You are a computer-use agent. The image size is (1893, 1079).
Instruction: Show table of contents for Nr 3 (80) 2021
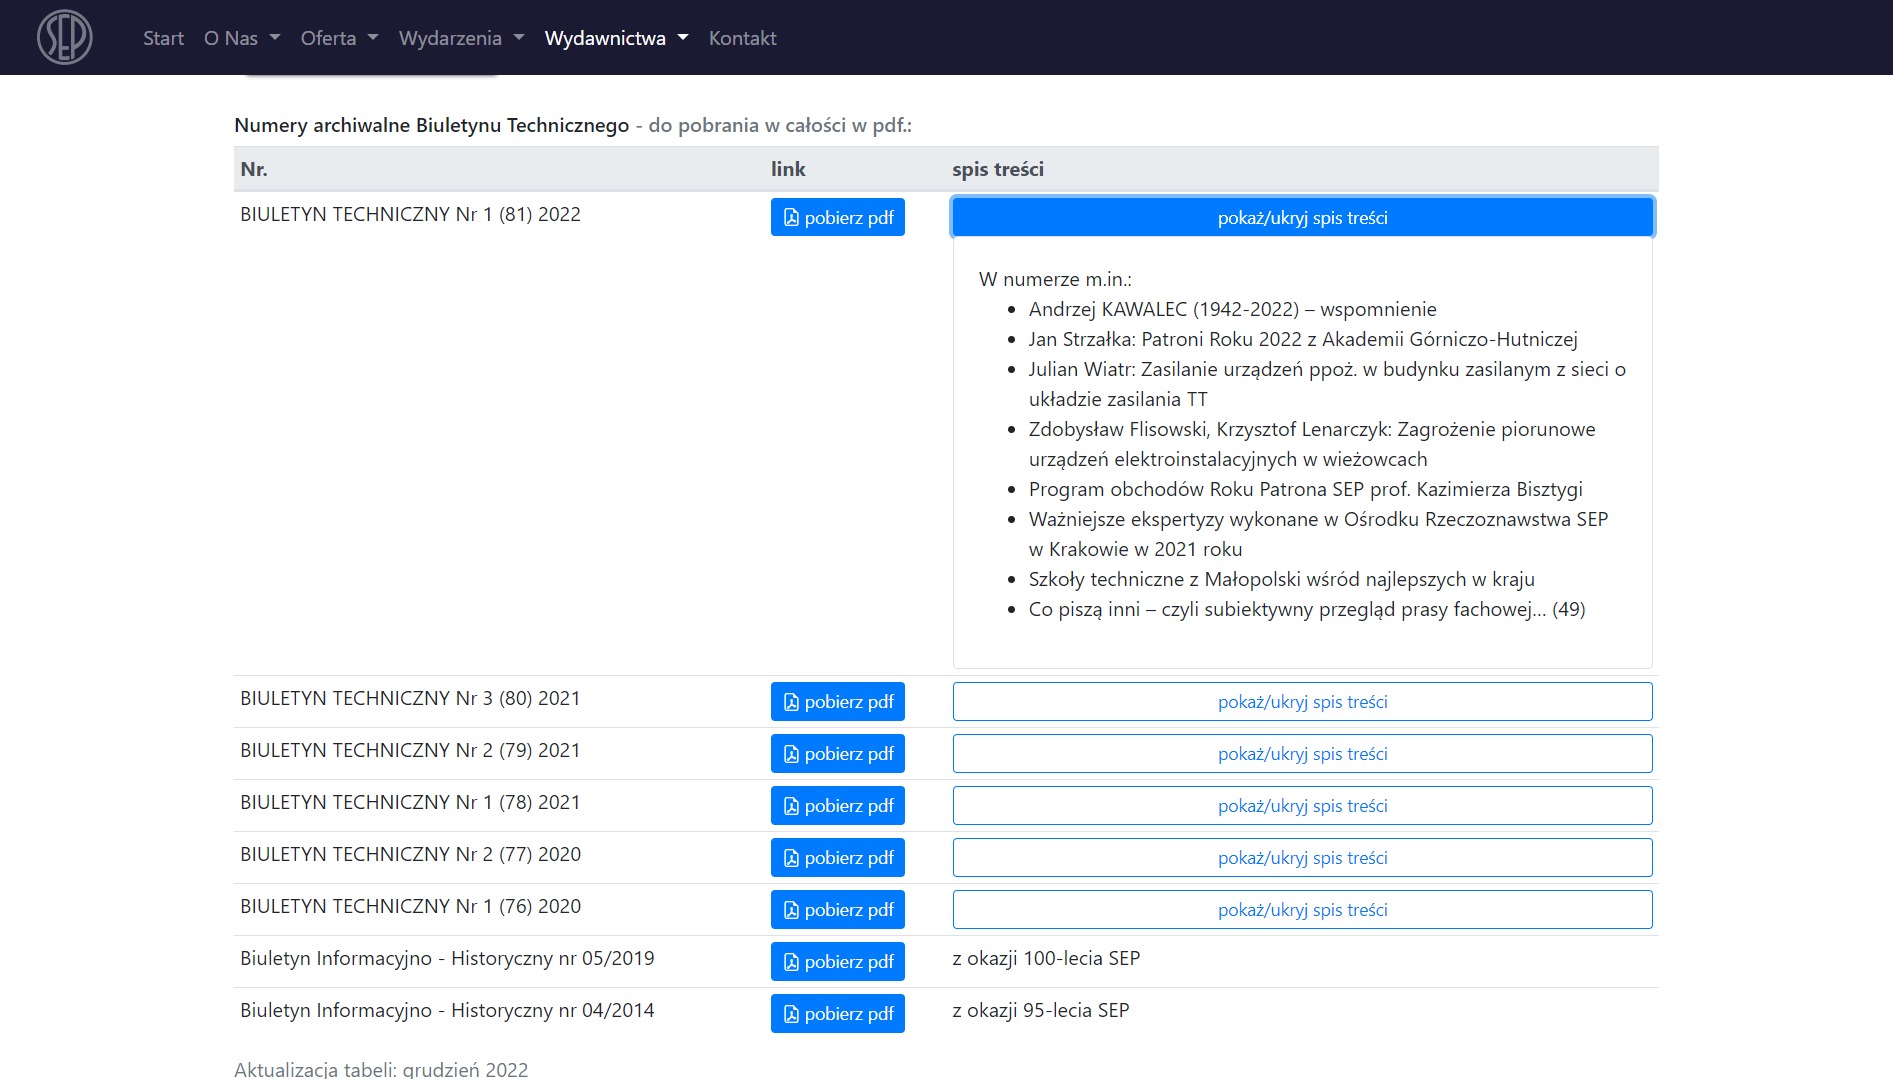pos(1302,702)
